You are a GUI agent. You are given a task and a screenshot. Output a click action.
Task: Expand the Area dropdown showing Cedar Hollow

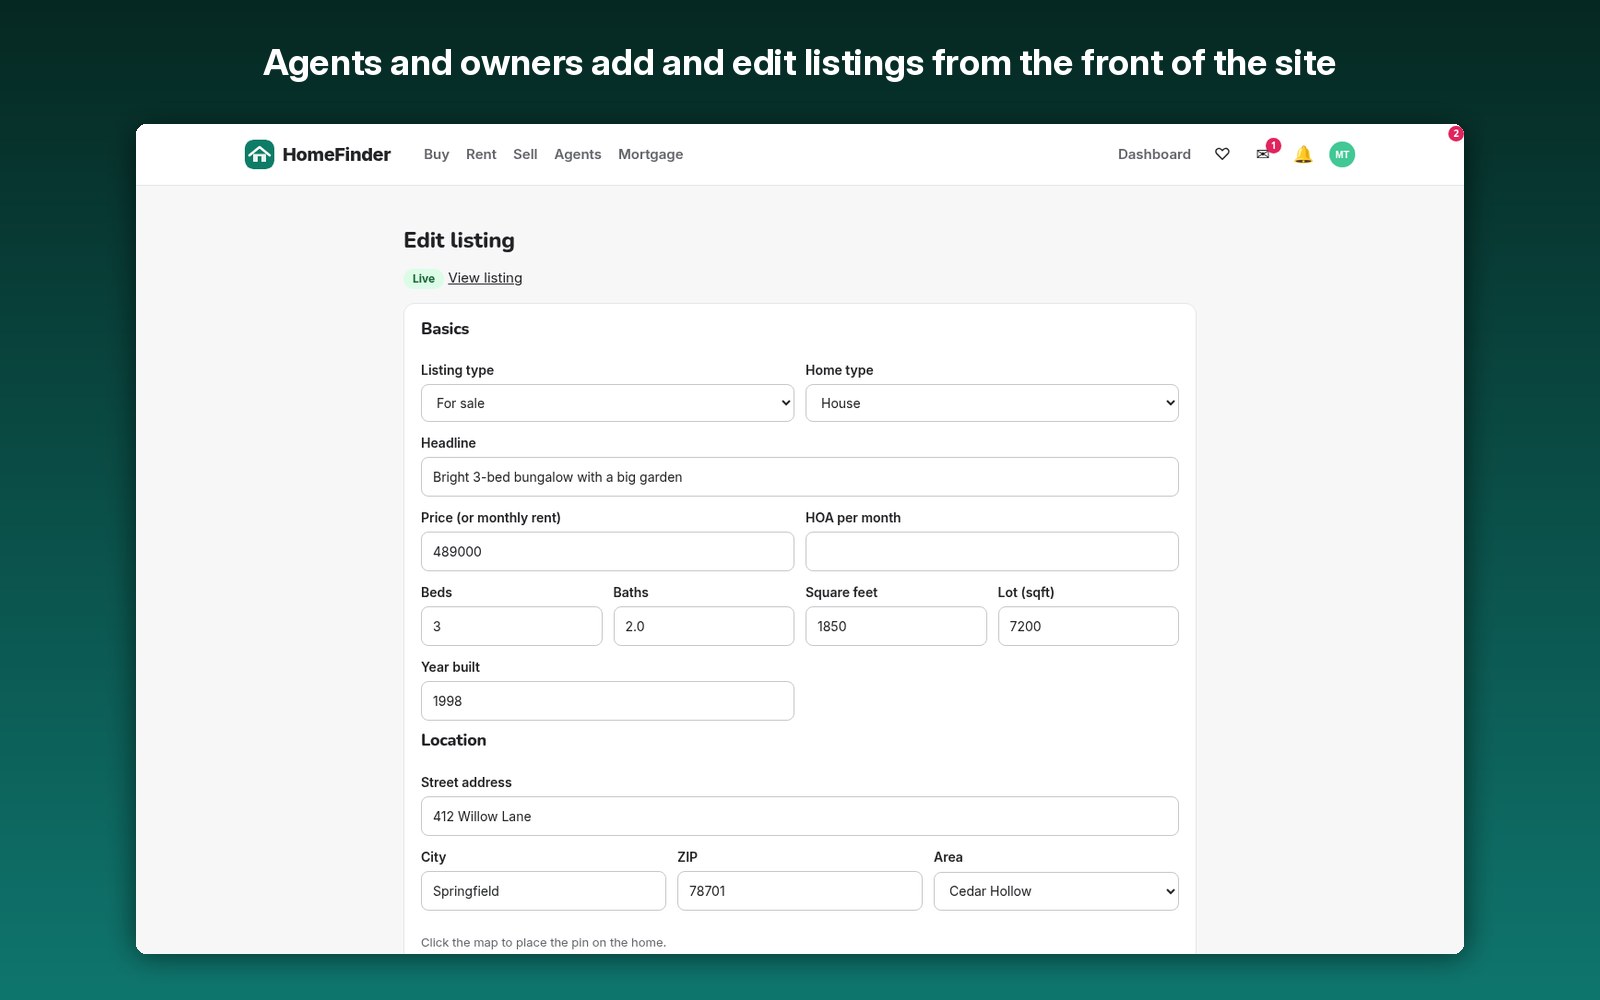pos(1056,891)
